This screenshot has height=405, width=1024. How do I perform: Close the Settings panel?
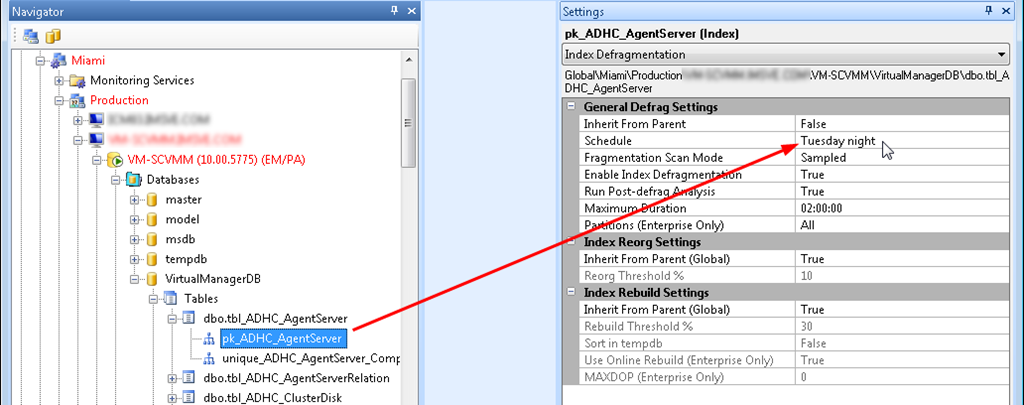(x=1008, y=11)
